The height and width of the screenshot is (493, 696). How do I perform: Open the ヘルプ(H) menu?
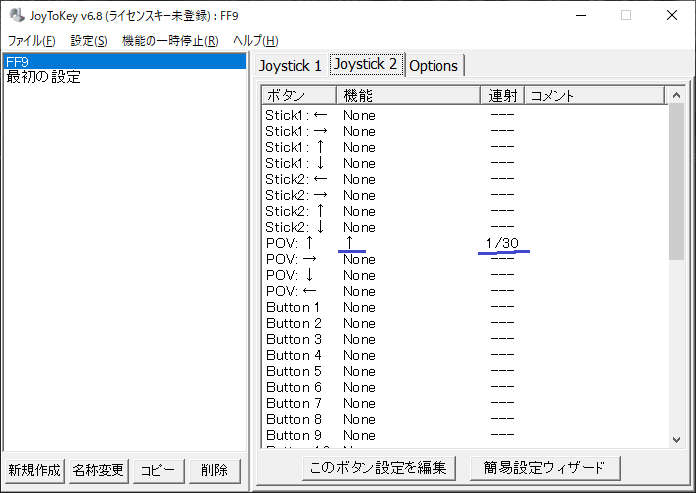click(x=256, y=41)
